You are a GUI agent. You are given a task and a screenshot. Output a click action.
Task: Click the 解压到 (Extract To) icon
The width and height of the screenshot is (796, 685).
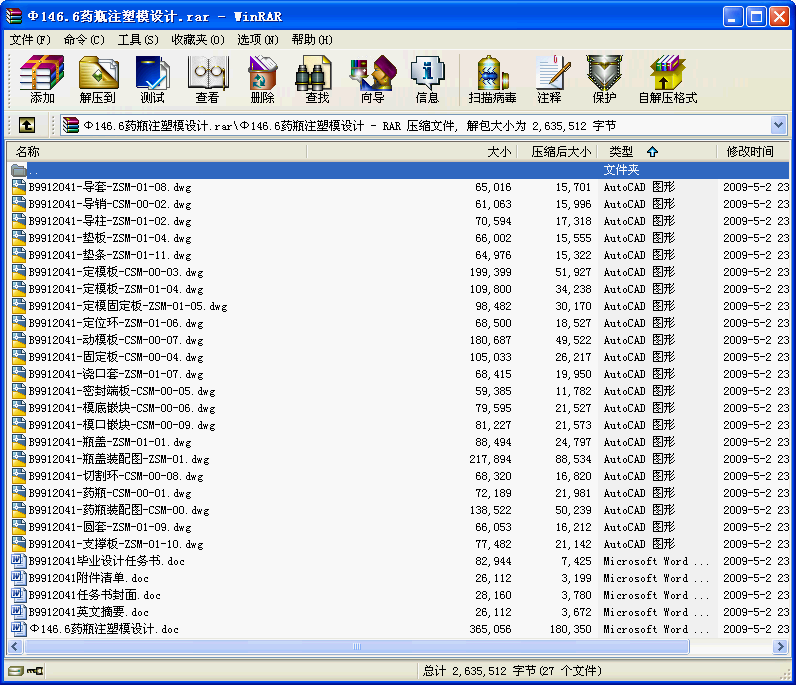[97, 80]
